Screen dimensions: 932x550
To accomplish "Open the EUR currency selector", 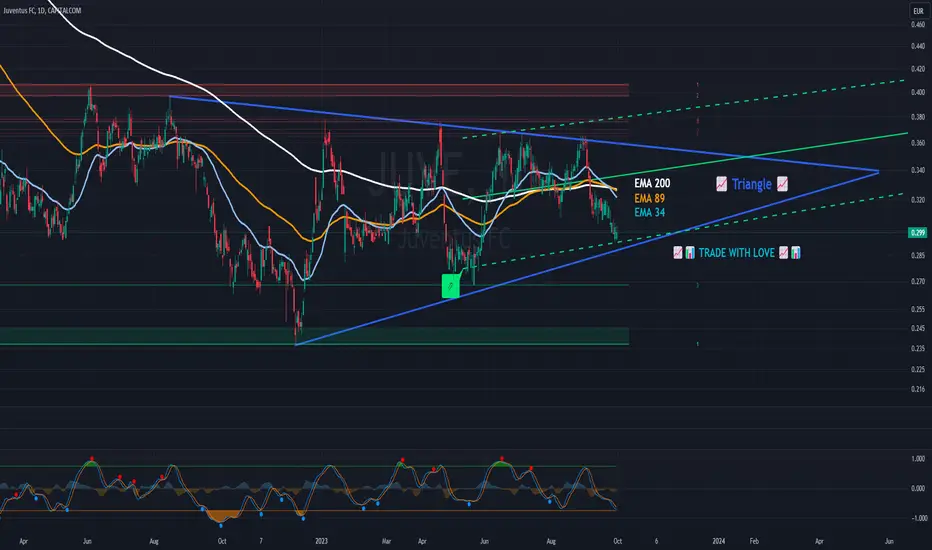I will coord(918,11).
